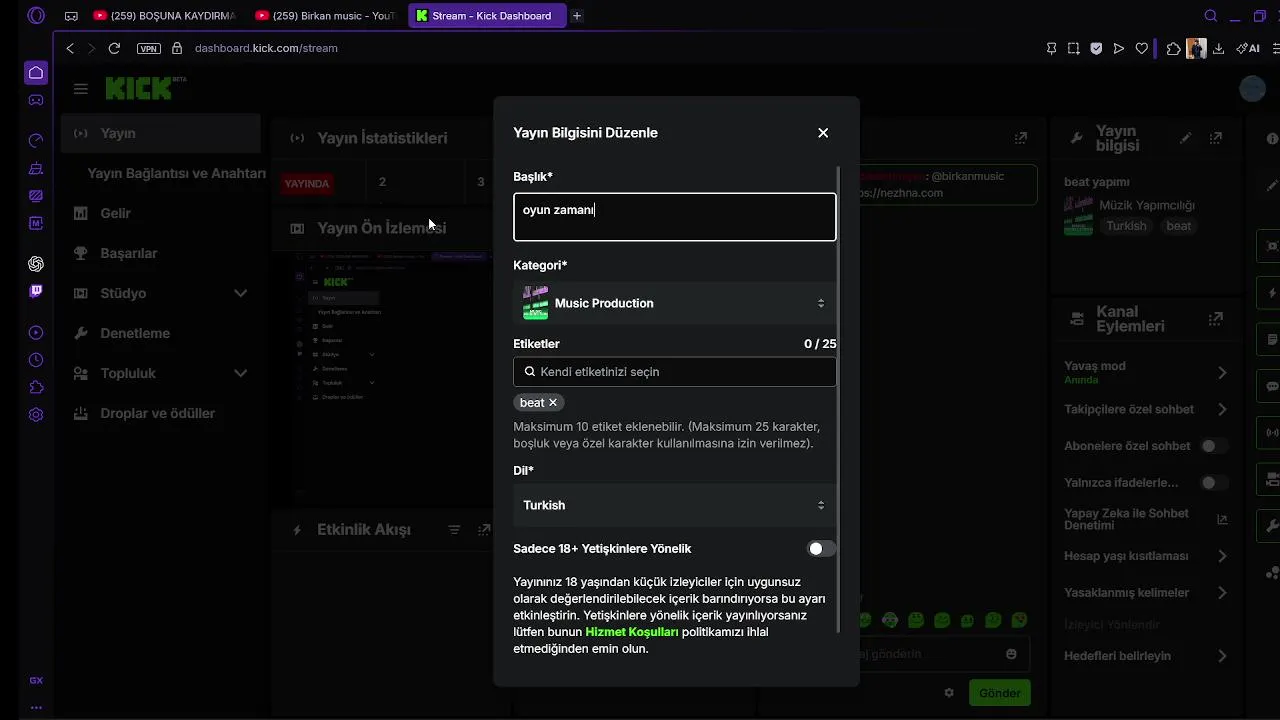Toggle Yalnızca ifadelerle switch
This screenshot has height=720, width=1280.
click(x=1214, y=483)
